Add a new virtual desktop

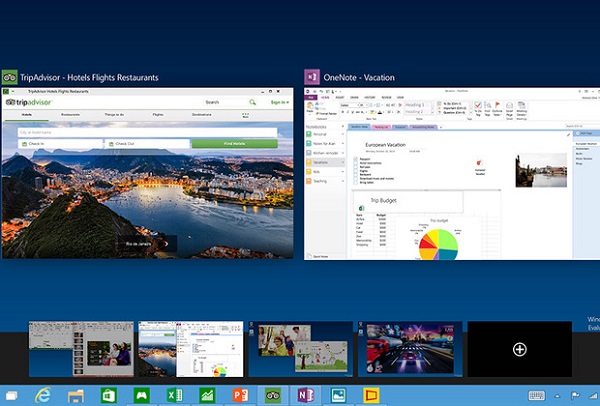point(518,348)
